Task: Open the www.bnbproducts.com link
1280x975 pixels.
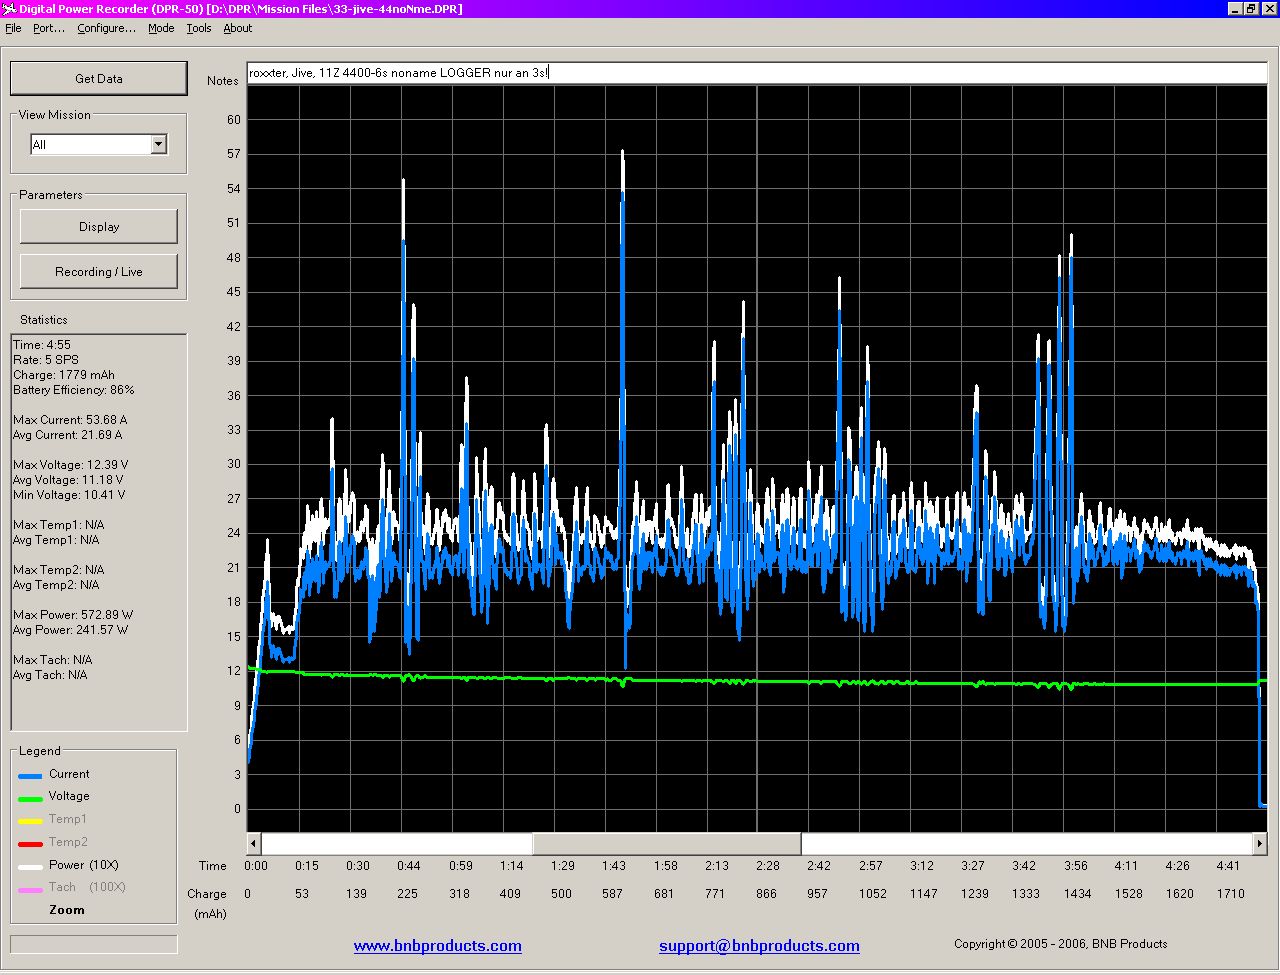Action: point(437,946)
